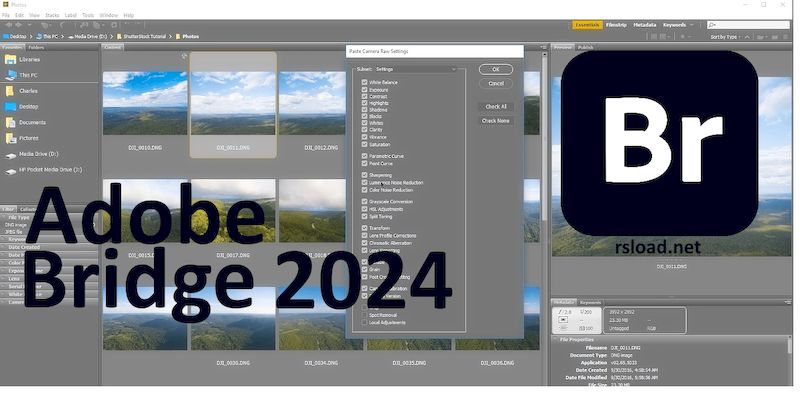Open the Subset Settings dropdown

415,69
